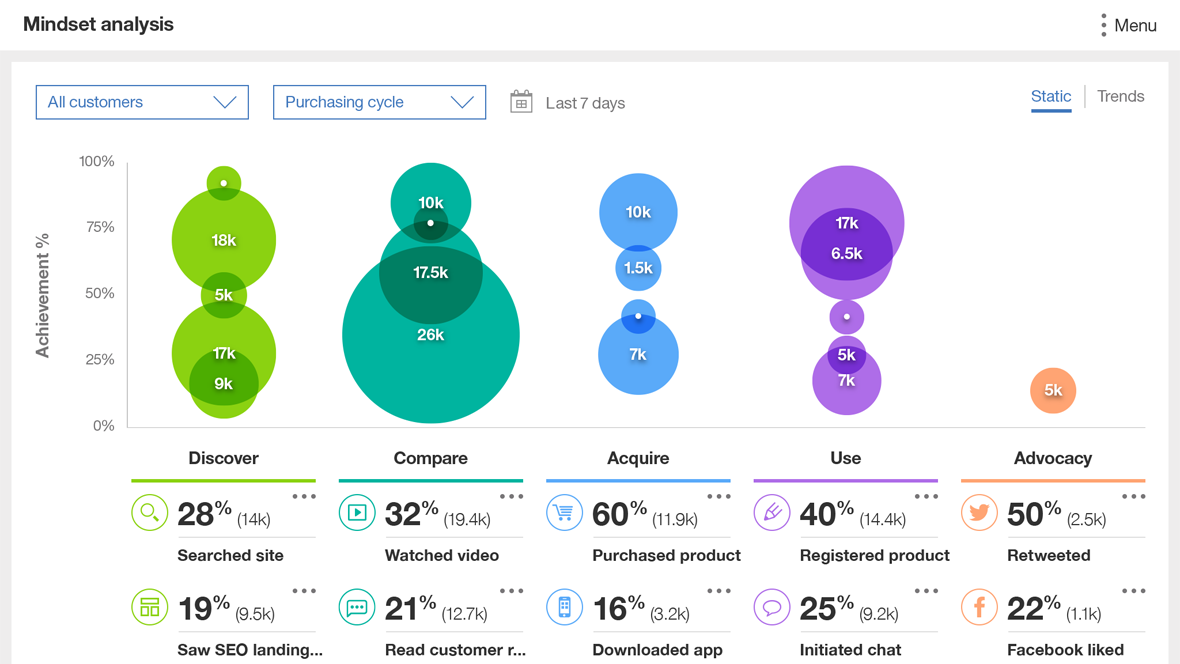Viewport: 1180px width, 664px height.
Task: Click the Registered product pen icon
Action: (x=771, y=513)
